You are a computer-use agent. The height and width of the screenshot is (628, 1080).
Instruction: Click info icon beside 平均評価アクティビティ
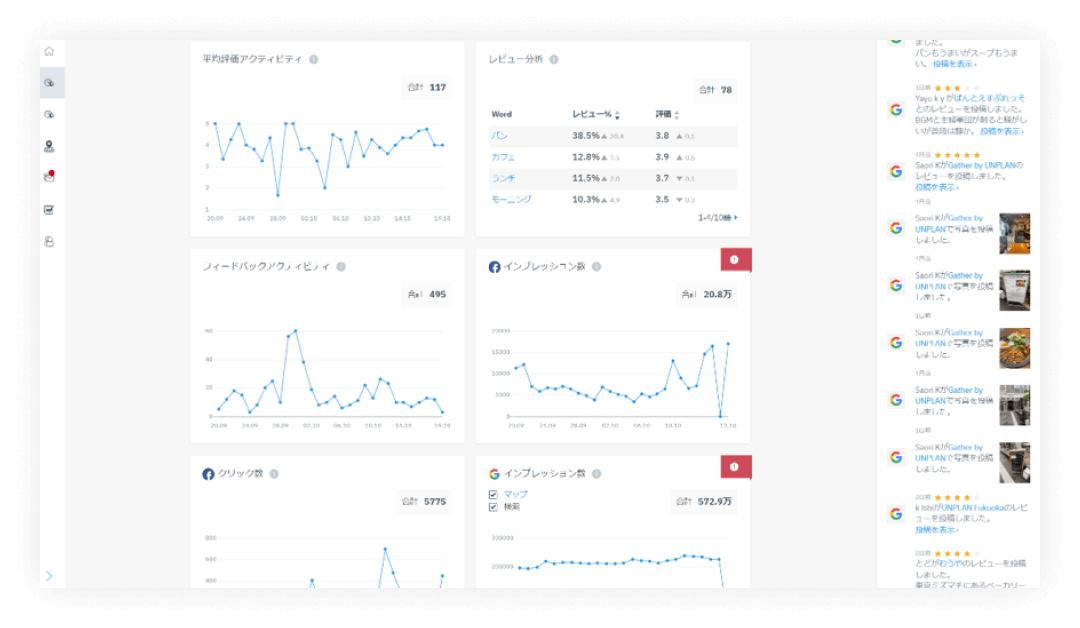point(313,60)
